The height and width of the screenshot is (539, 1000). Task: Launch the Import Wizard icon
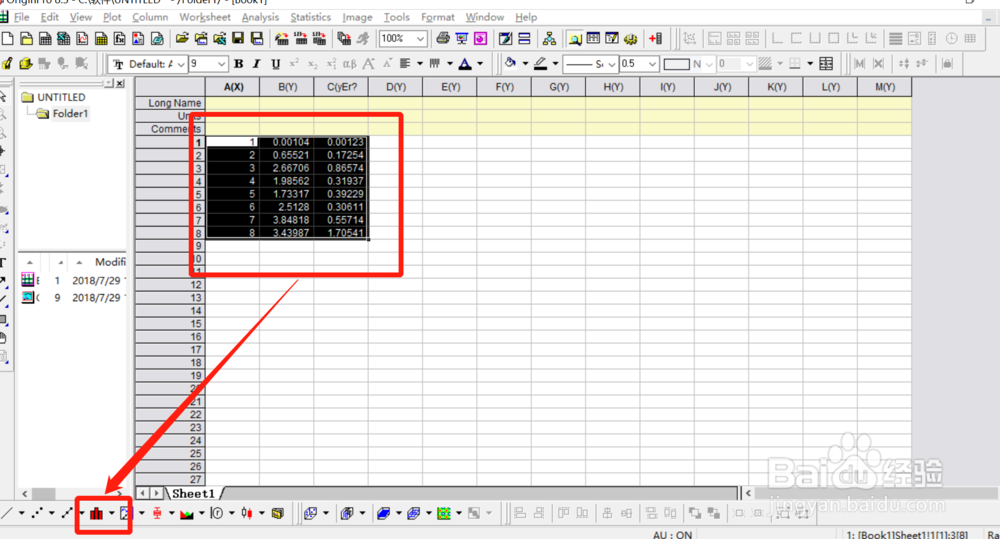tap(281, 39)
